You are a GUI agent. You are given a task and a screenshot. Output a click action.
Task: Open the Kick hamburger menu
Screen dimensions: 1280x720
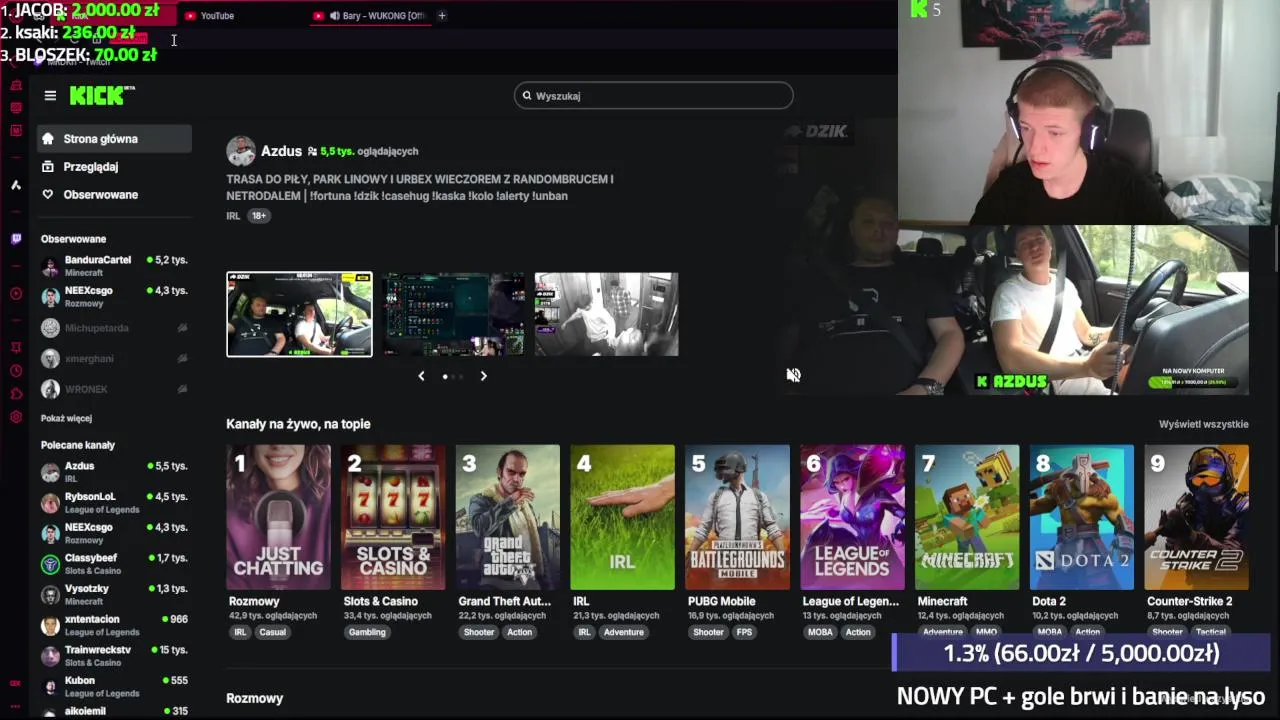[50, 96]
